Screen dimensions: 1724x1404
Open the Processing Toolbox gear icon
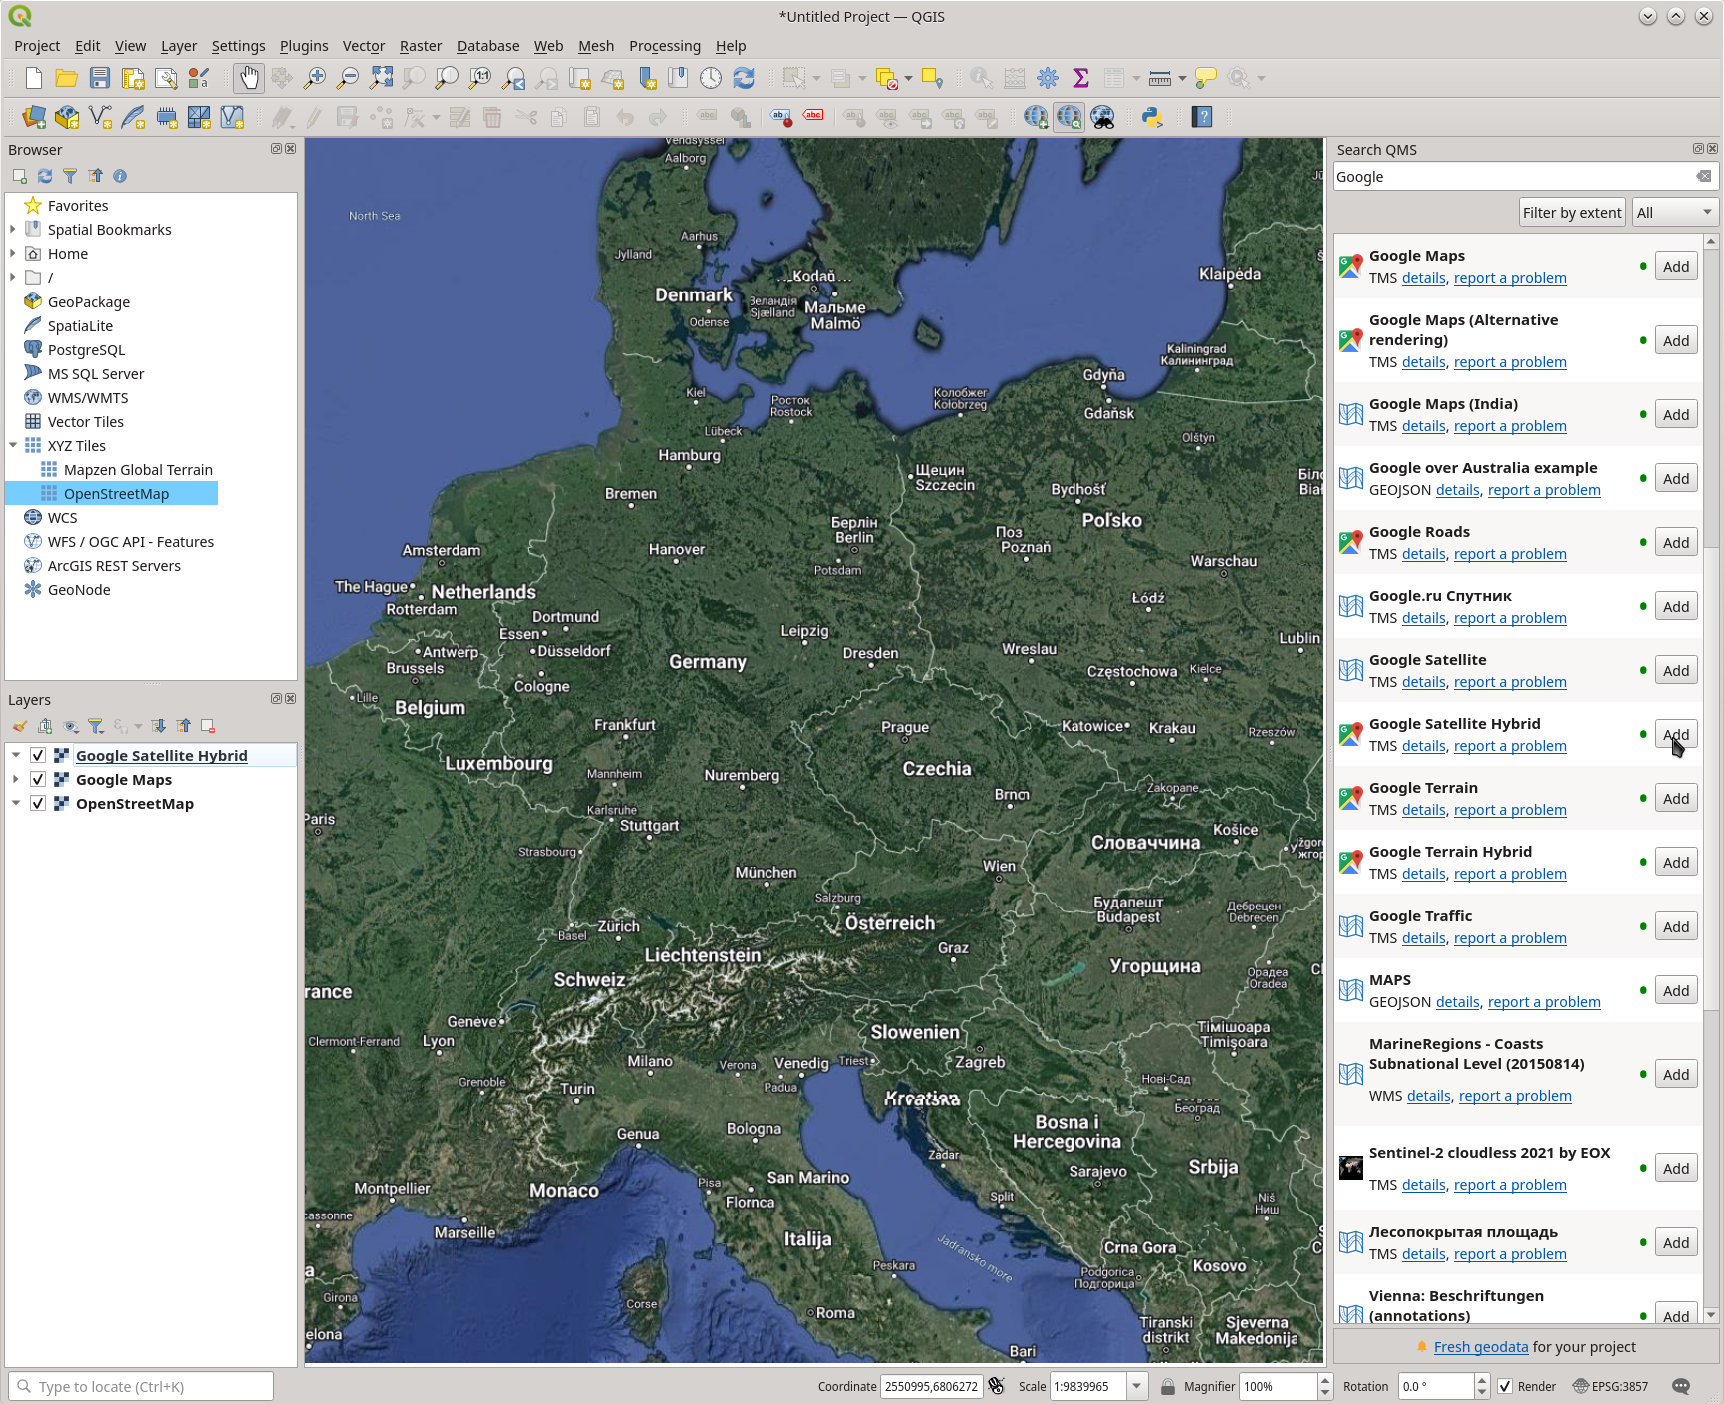(1048, 78)
